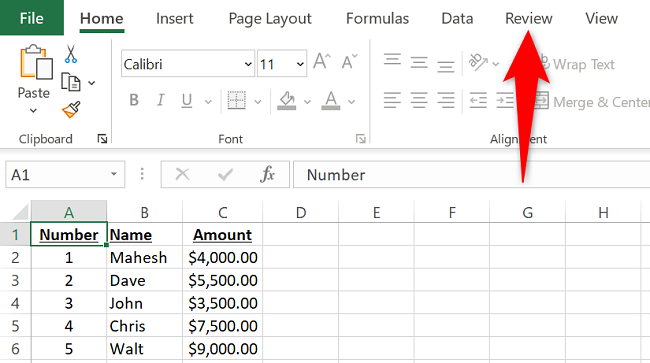Switch to the Formulas tab
This screenshot has height=363, width=650.
click(x=377, y=18)
